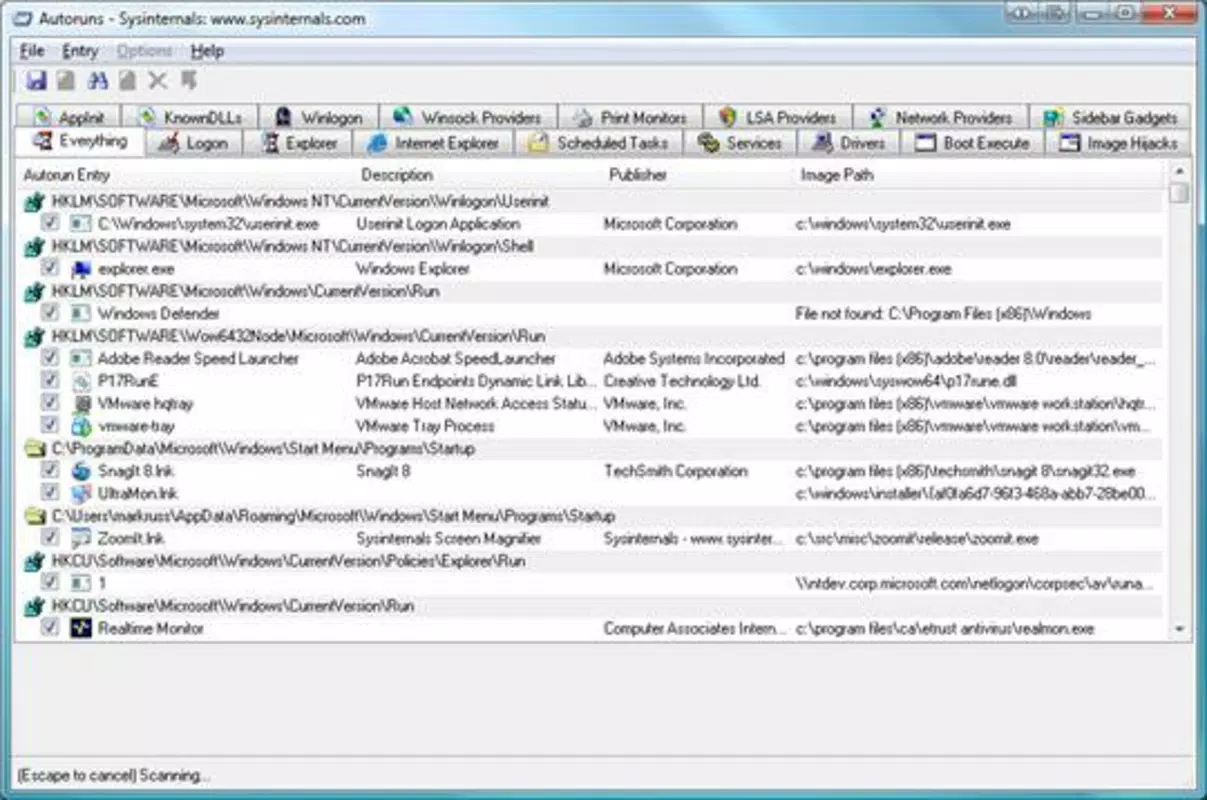Viewport: 1207px width, 800px height.
Task: Sort by the Autorun Entry column header
Action: [186, 175]
